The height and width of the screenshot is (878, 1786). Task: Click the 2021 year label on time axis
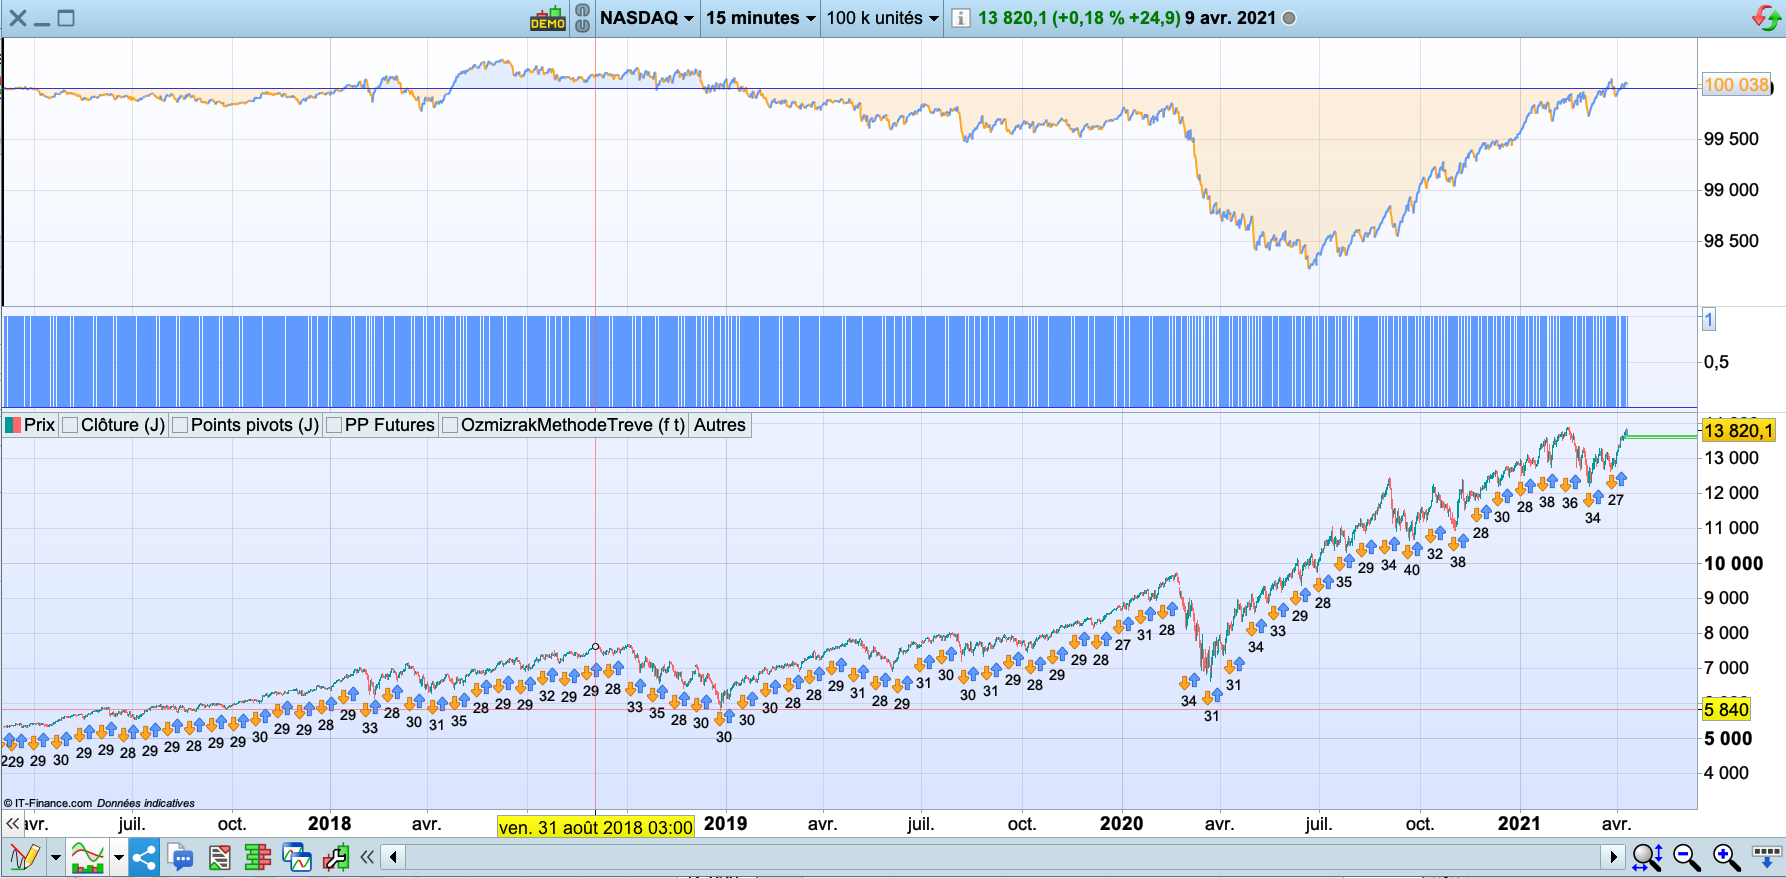tap(1519, 824)
